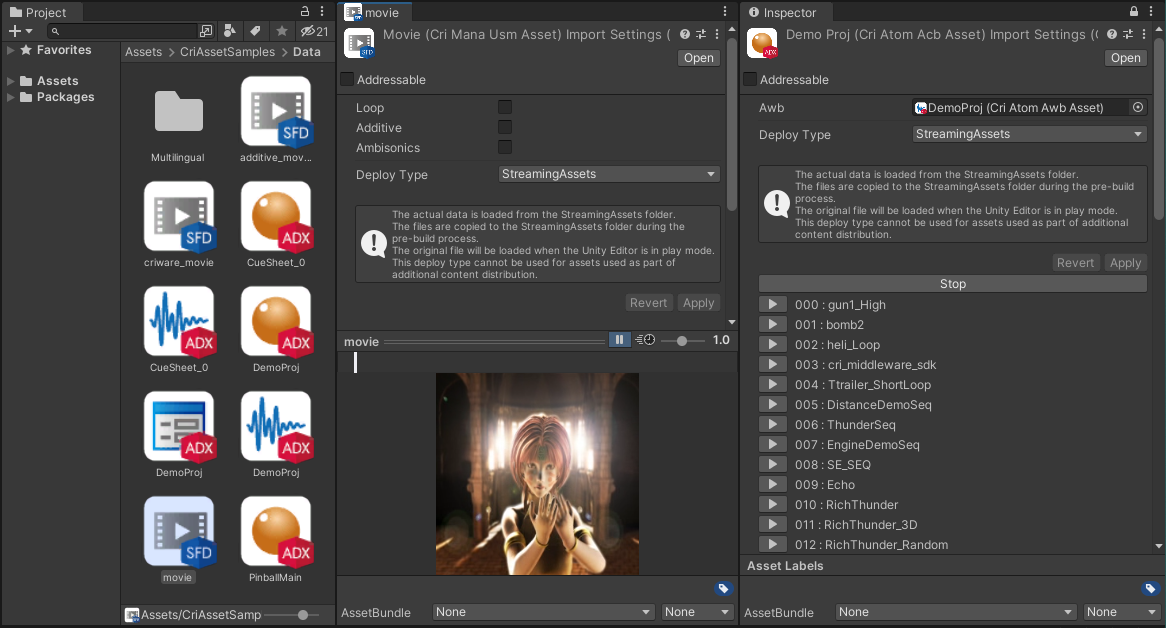Pause the movie preview playback
Image resolution: width=1166 pixels, height=628 pixels.
click(619, 340)
